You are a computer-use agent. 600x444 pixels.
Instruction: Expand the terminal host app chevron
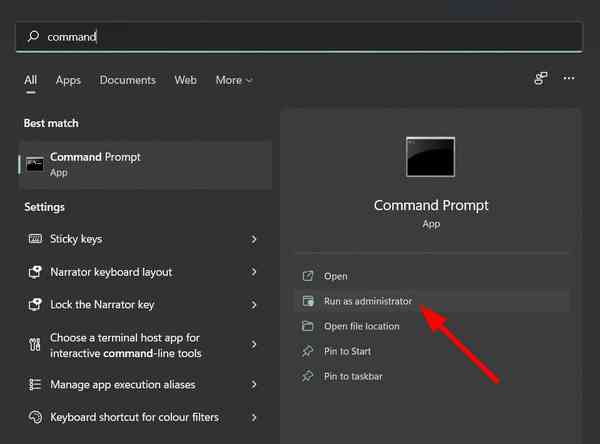click(x=254, y=345)
